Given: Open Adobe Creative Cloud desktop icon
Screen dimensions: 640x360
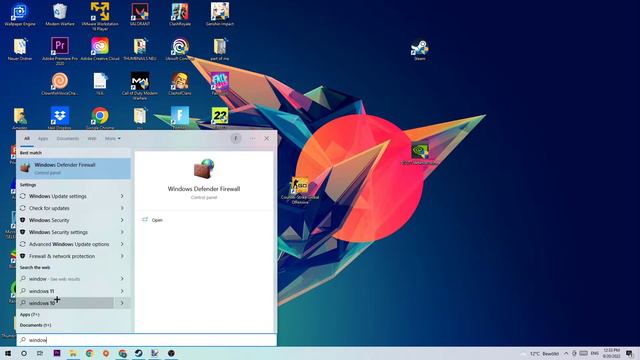Looking at the screenshot, I should point(100,49).
